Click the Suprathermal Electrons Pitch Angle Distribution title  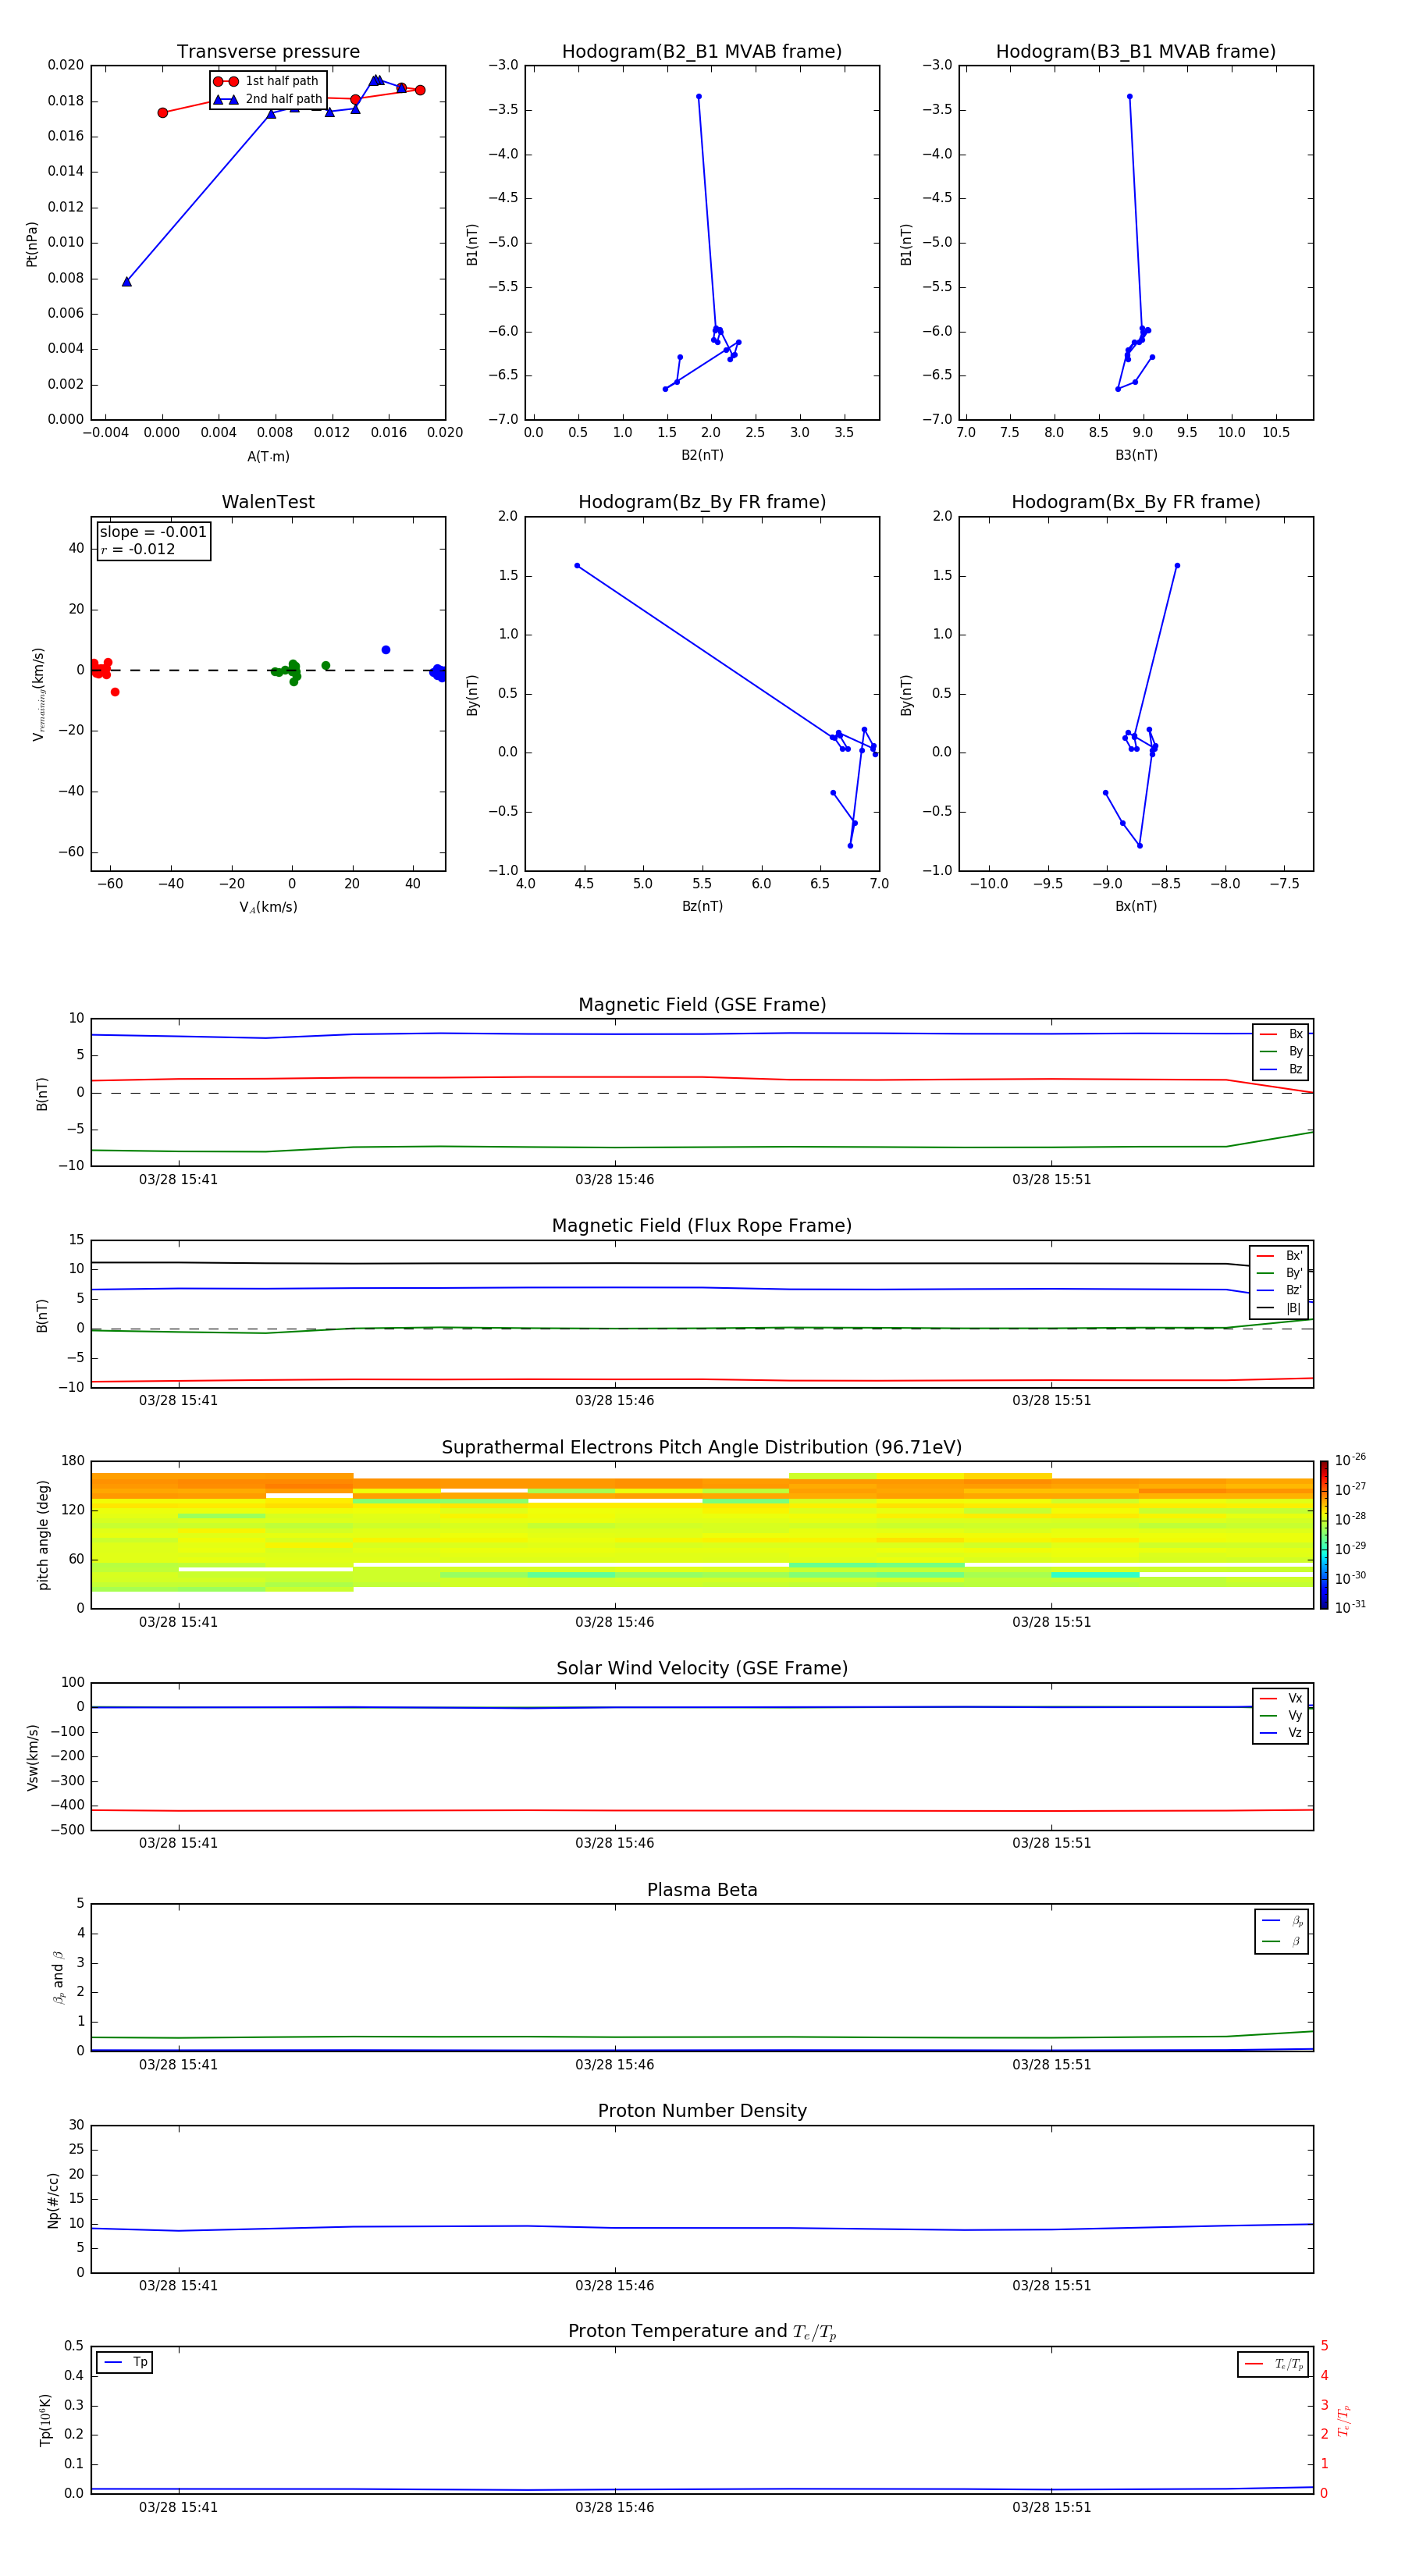coord(702,1448)
